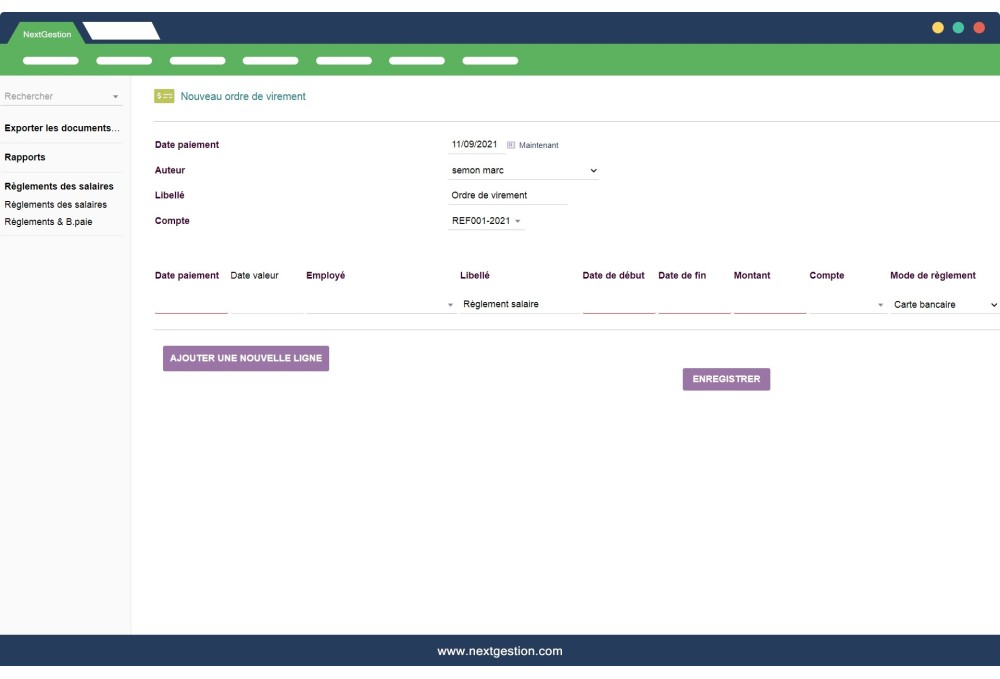Click the green window control dot

[957, 29]
